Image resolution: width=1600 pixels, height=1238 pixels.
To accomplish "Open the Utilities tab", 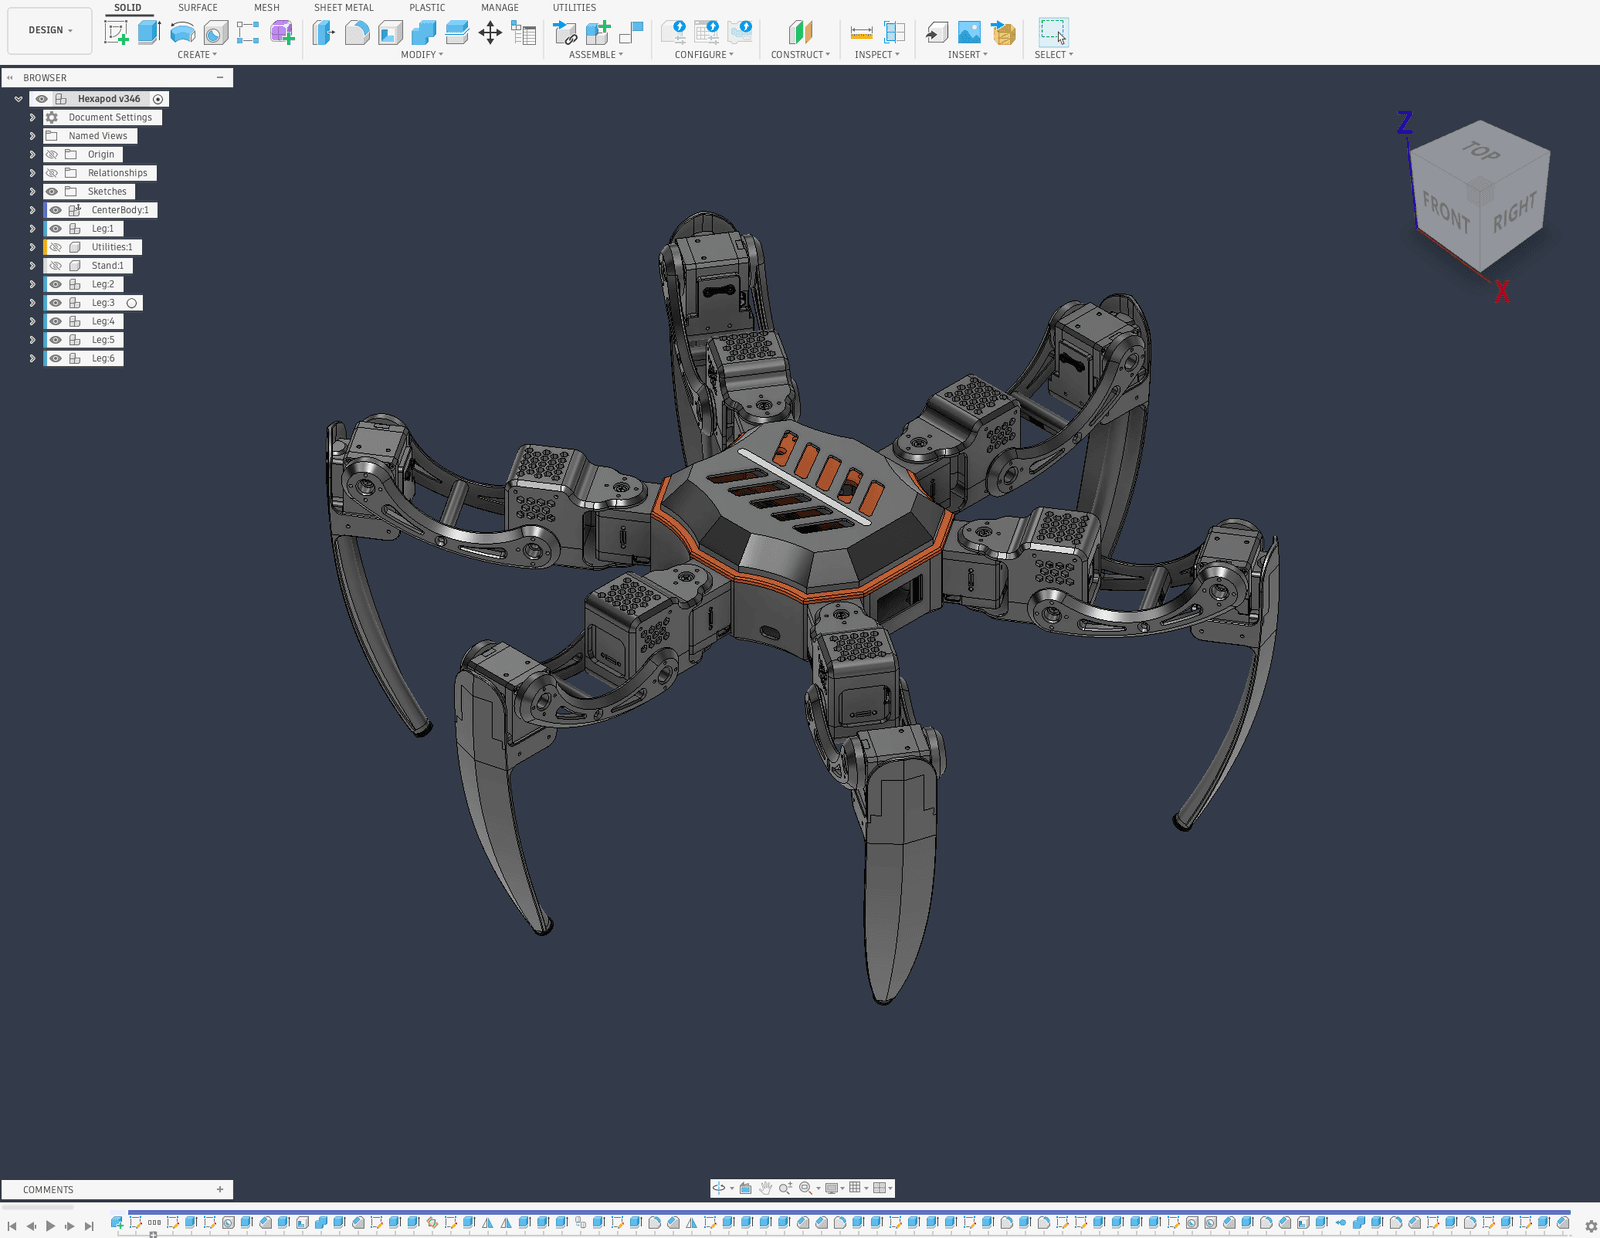I will (574, 7).
